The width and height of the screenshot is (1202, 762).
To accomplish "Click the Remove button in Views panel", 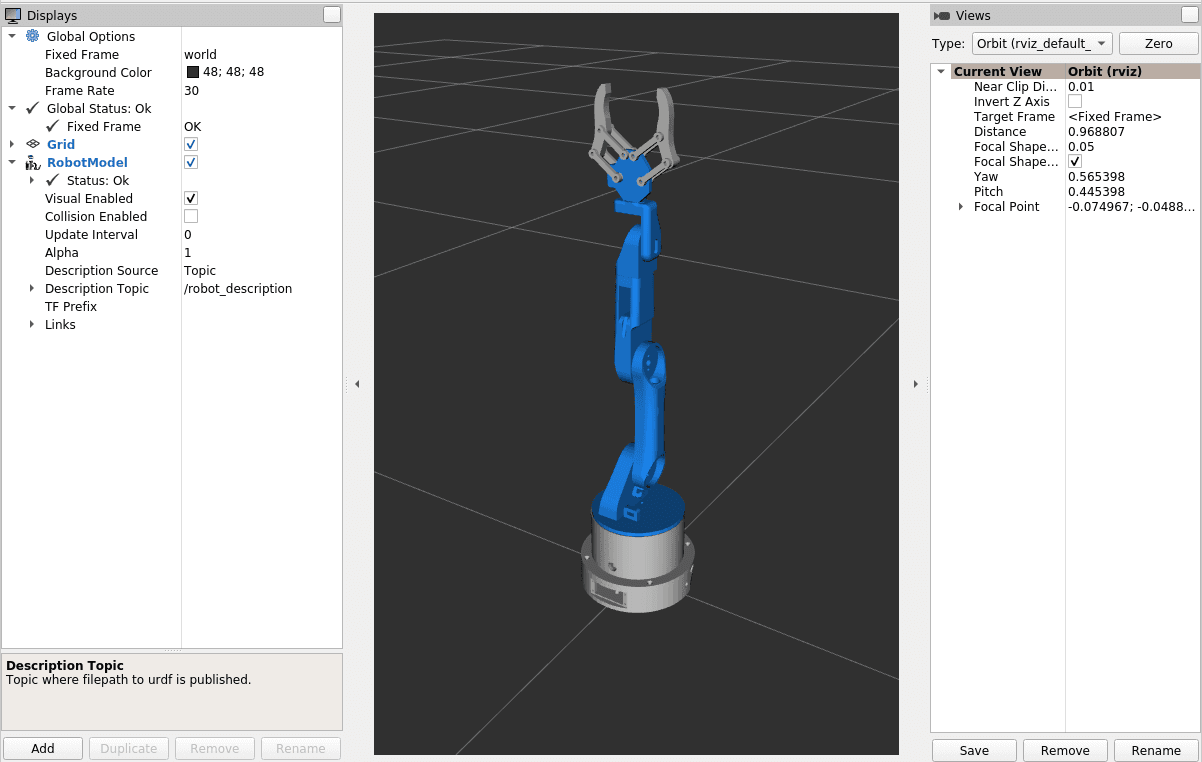I will click(1065, 750).
